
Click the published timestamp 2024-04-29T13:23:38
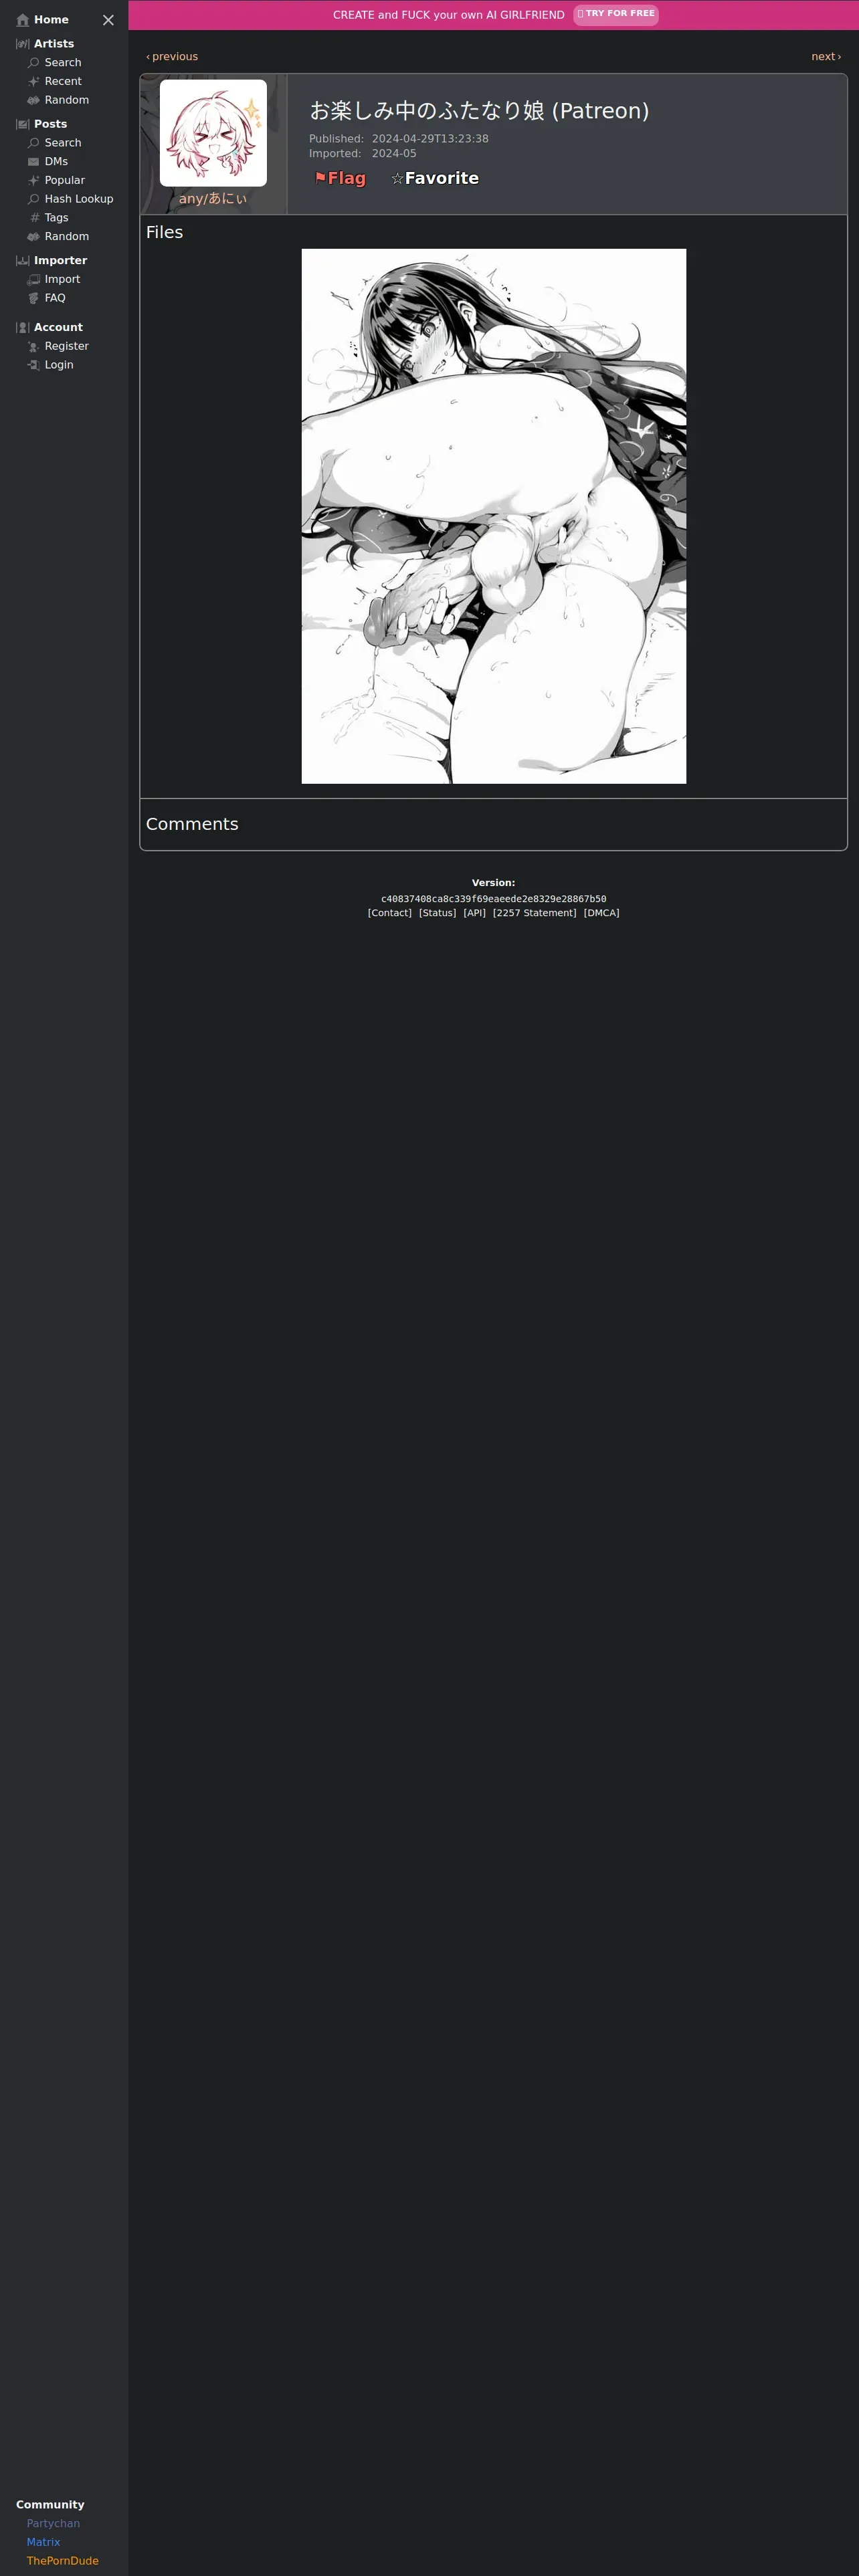tap(430, 139)
